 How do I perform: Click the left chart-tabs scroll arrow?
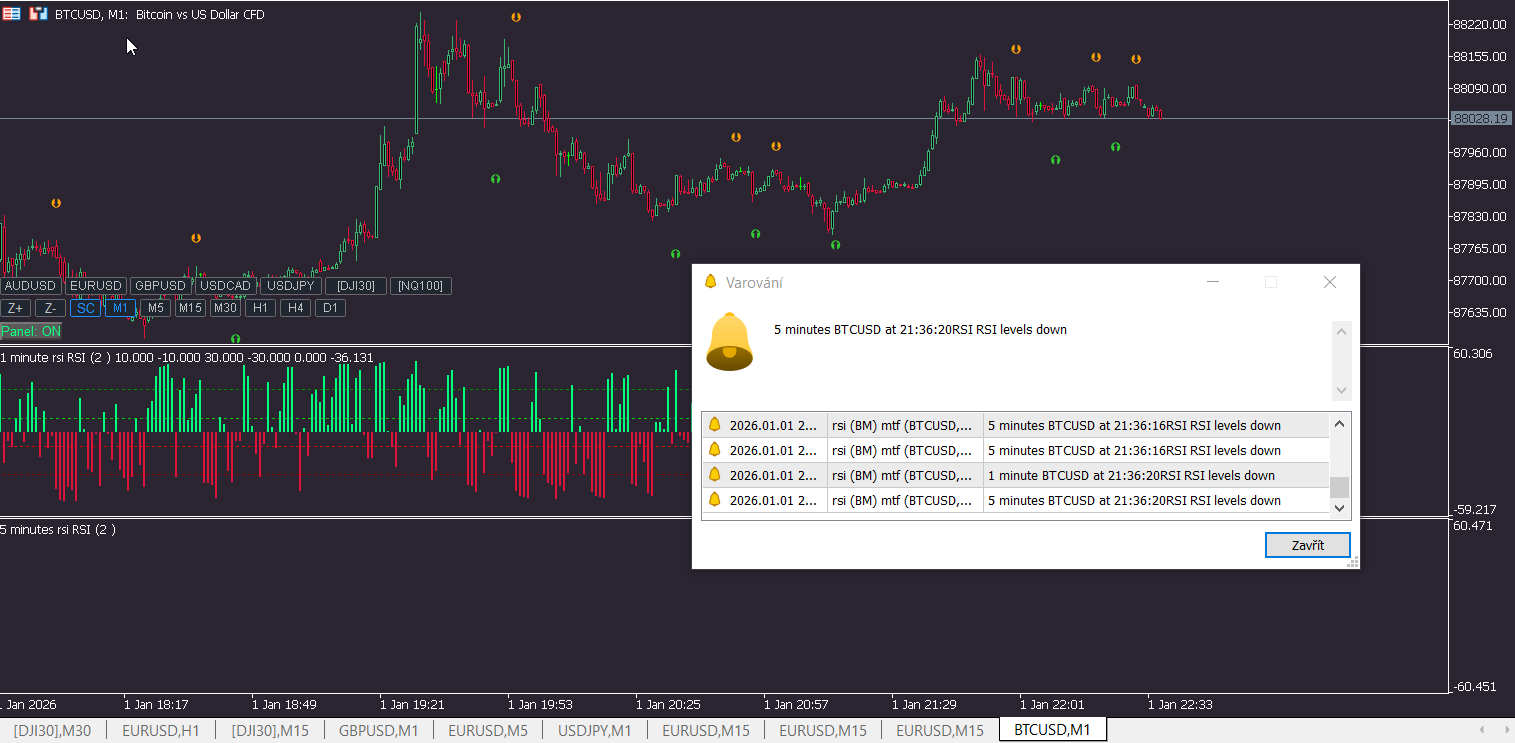tap(1481, 731)
